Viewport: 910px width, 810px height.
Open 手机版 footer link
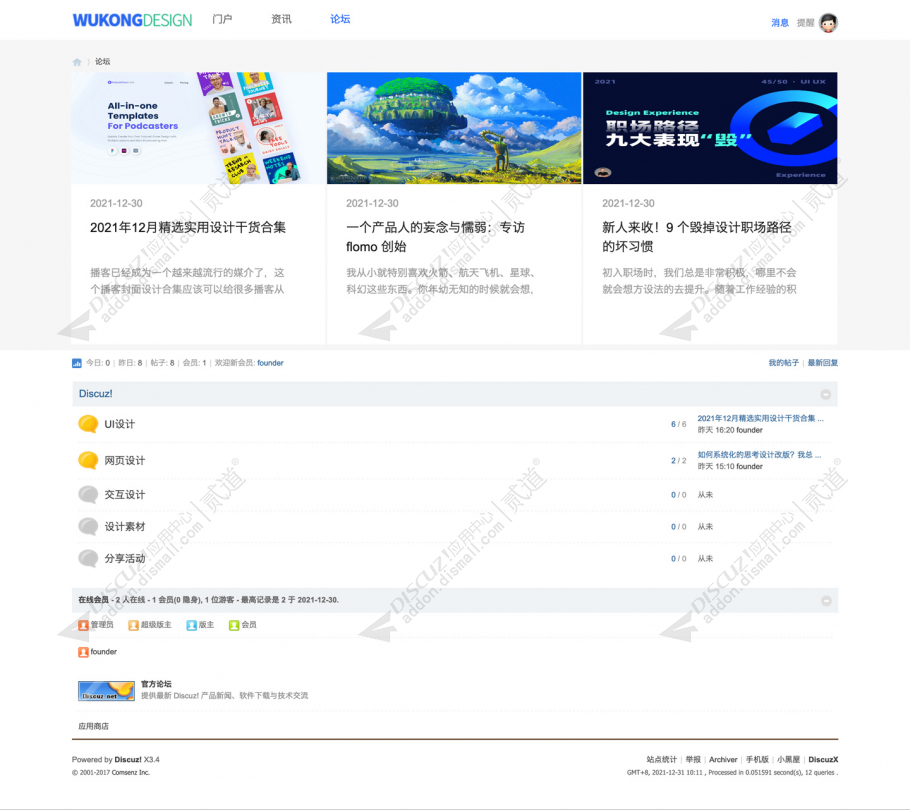[757, 760]
